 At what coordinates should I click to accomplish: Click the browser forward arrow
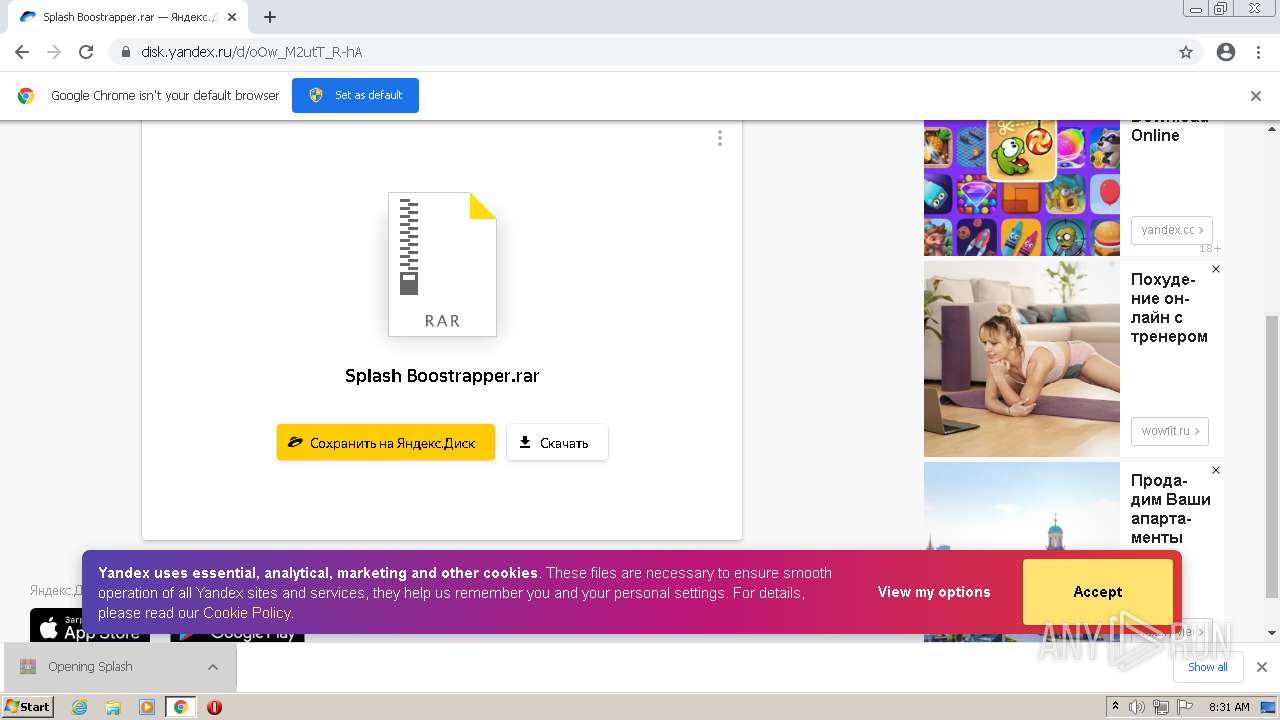[54, 52]
